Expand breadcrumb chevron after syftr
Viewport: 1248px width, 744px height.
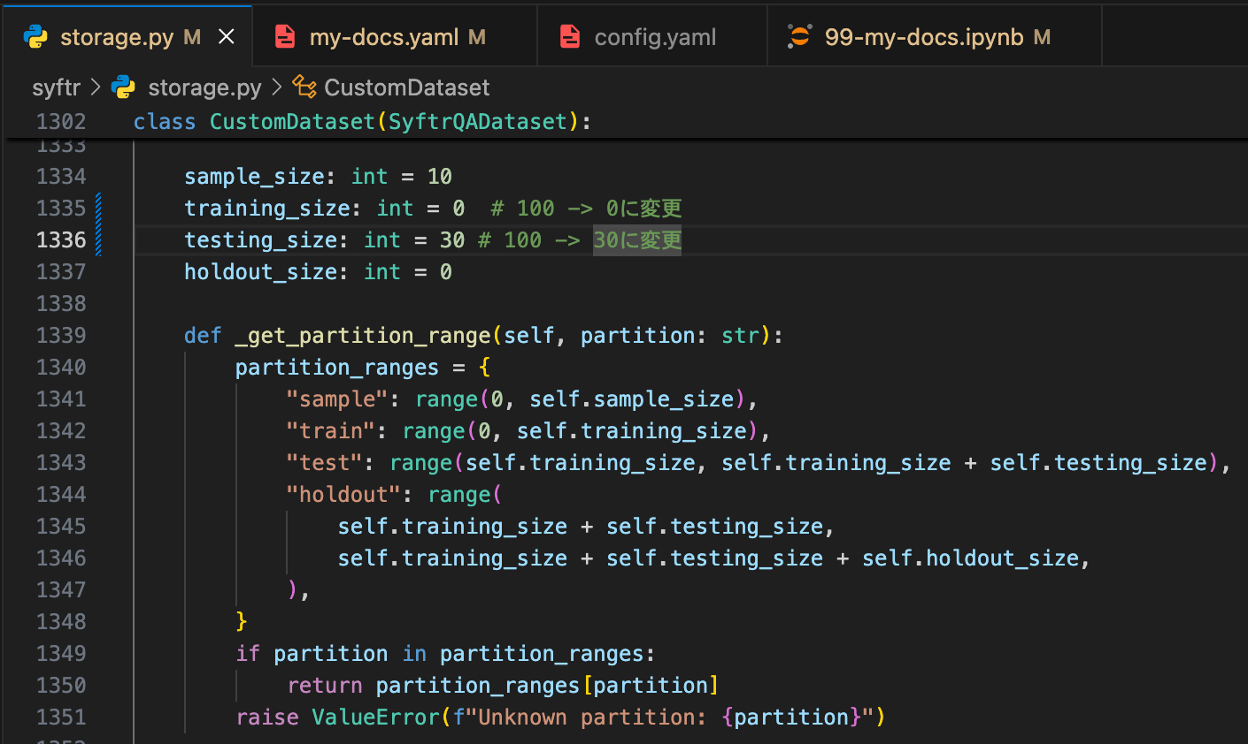click(x=96, y=88)
